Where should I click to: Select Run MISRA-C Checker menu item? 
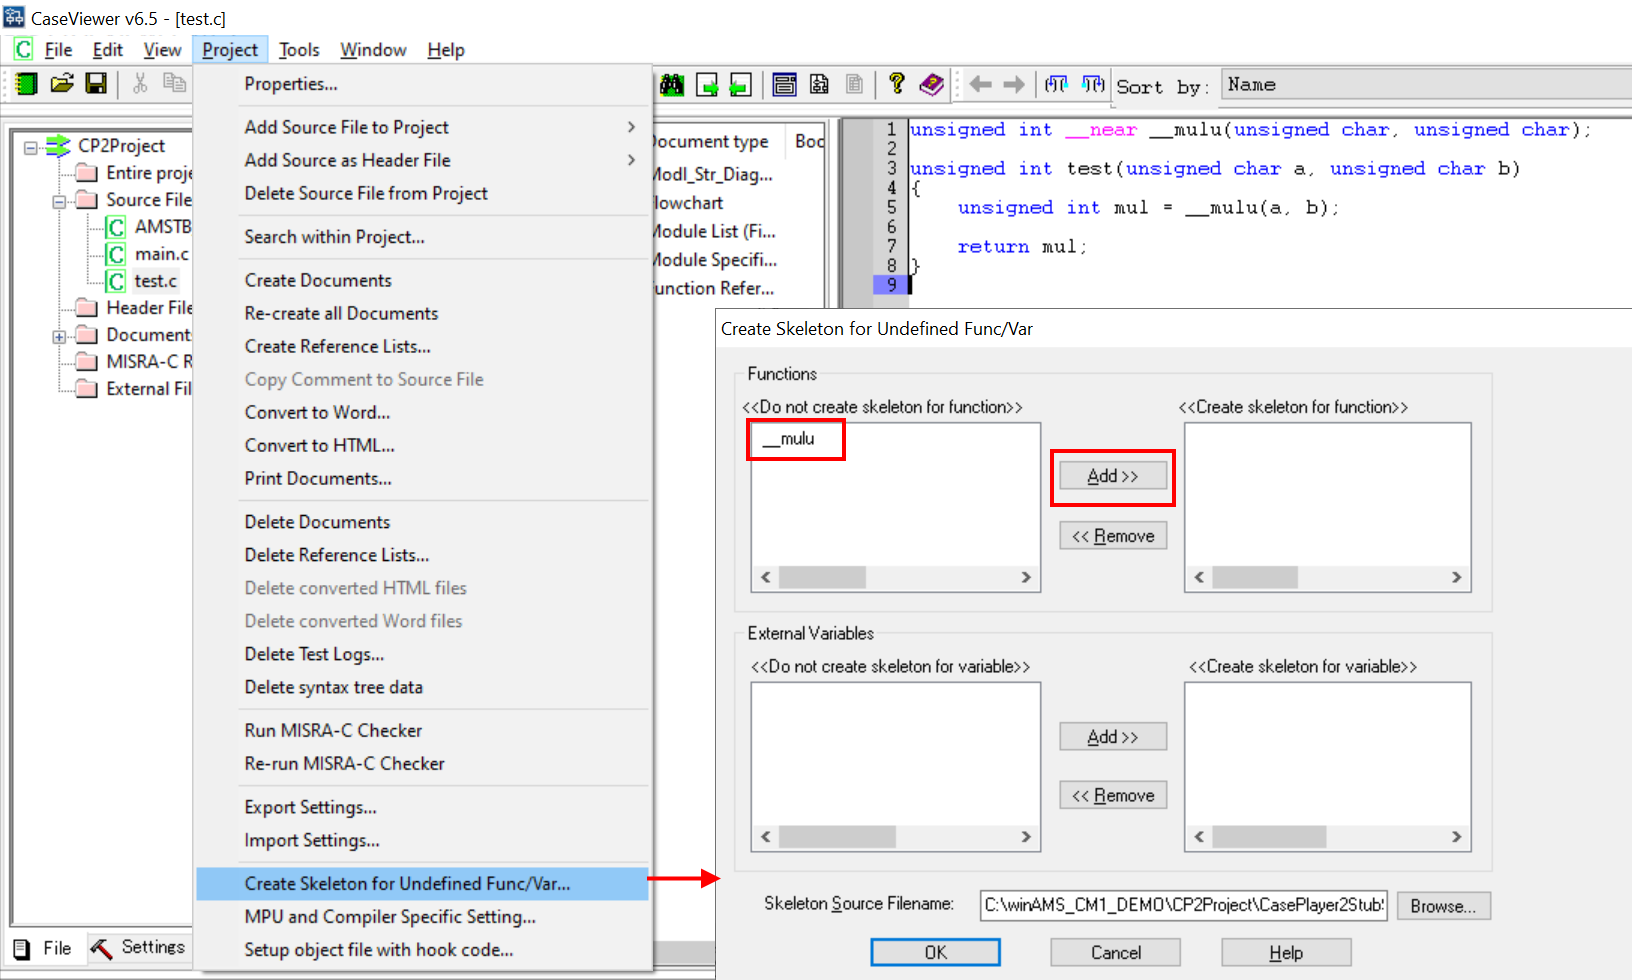point(333,731)
